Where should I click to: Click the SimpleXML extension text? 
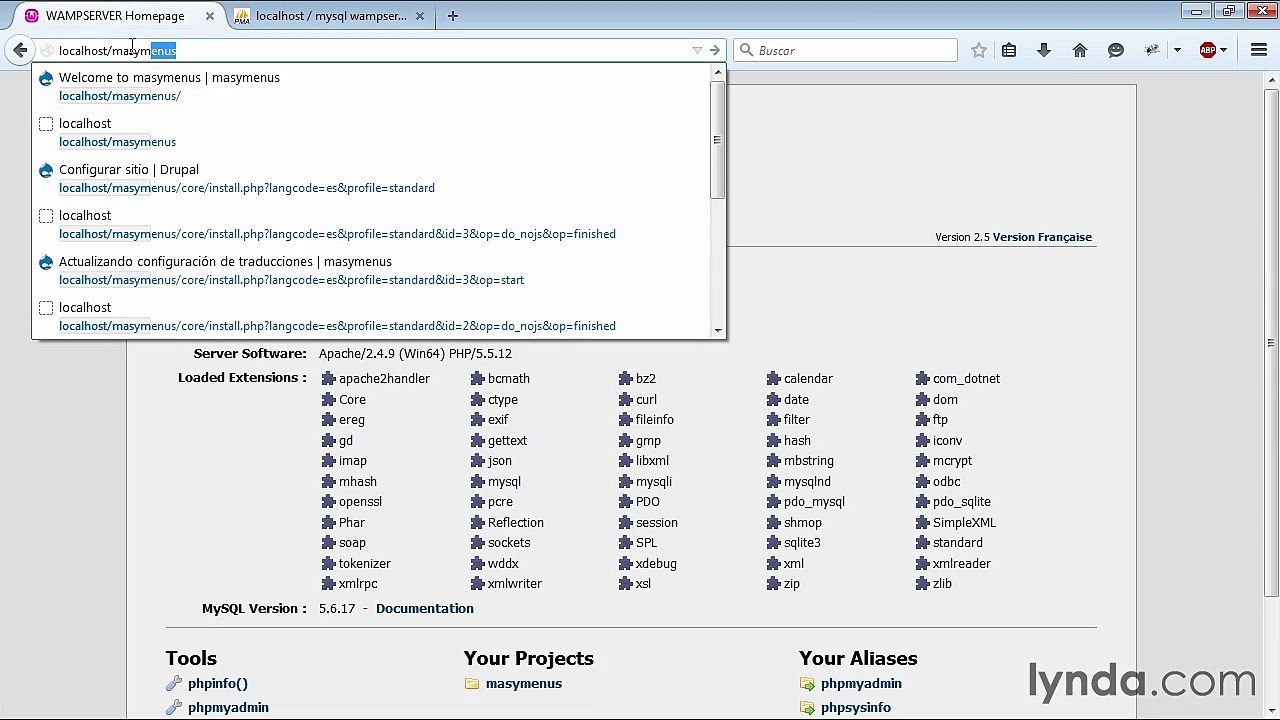click(x=964, y=523)
